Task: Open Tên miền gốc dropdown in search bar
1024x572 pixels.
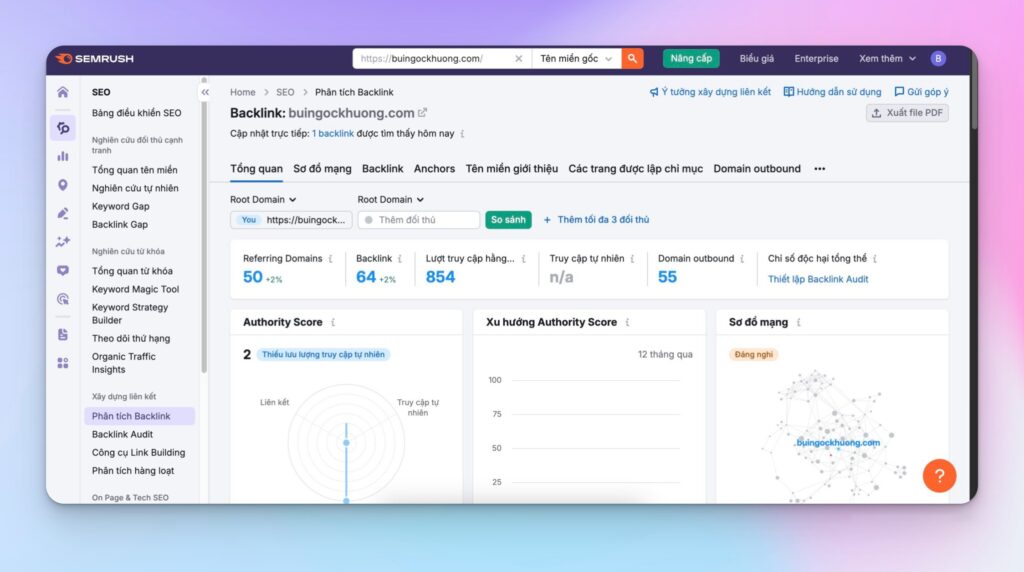Action: 576,59
